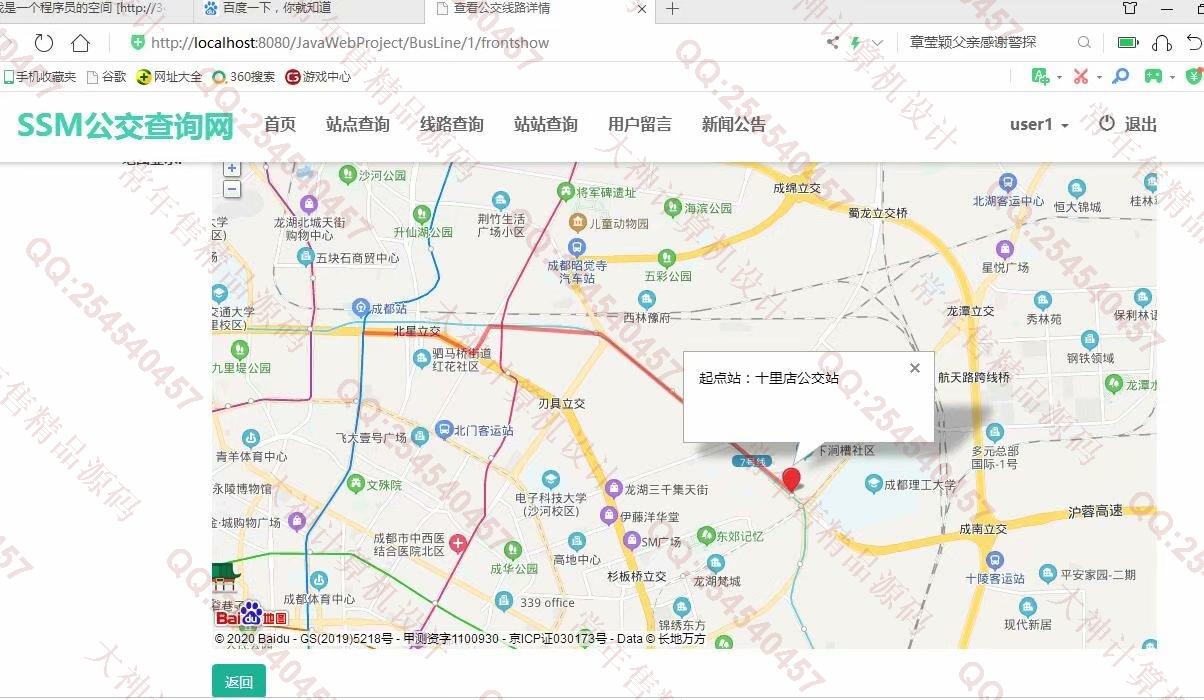Open 新闻公告 navigation item
Viewport: 1204px width, 700px height.
734,125
